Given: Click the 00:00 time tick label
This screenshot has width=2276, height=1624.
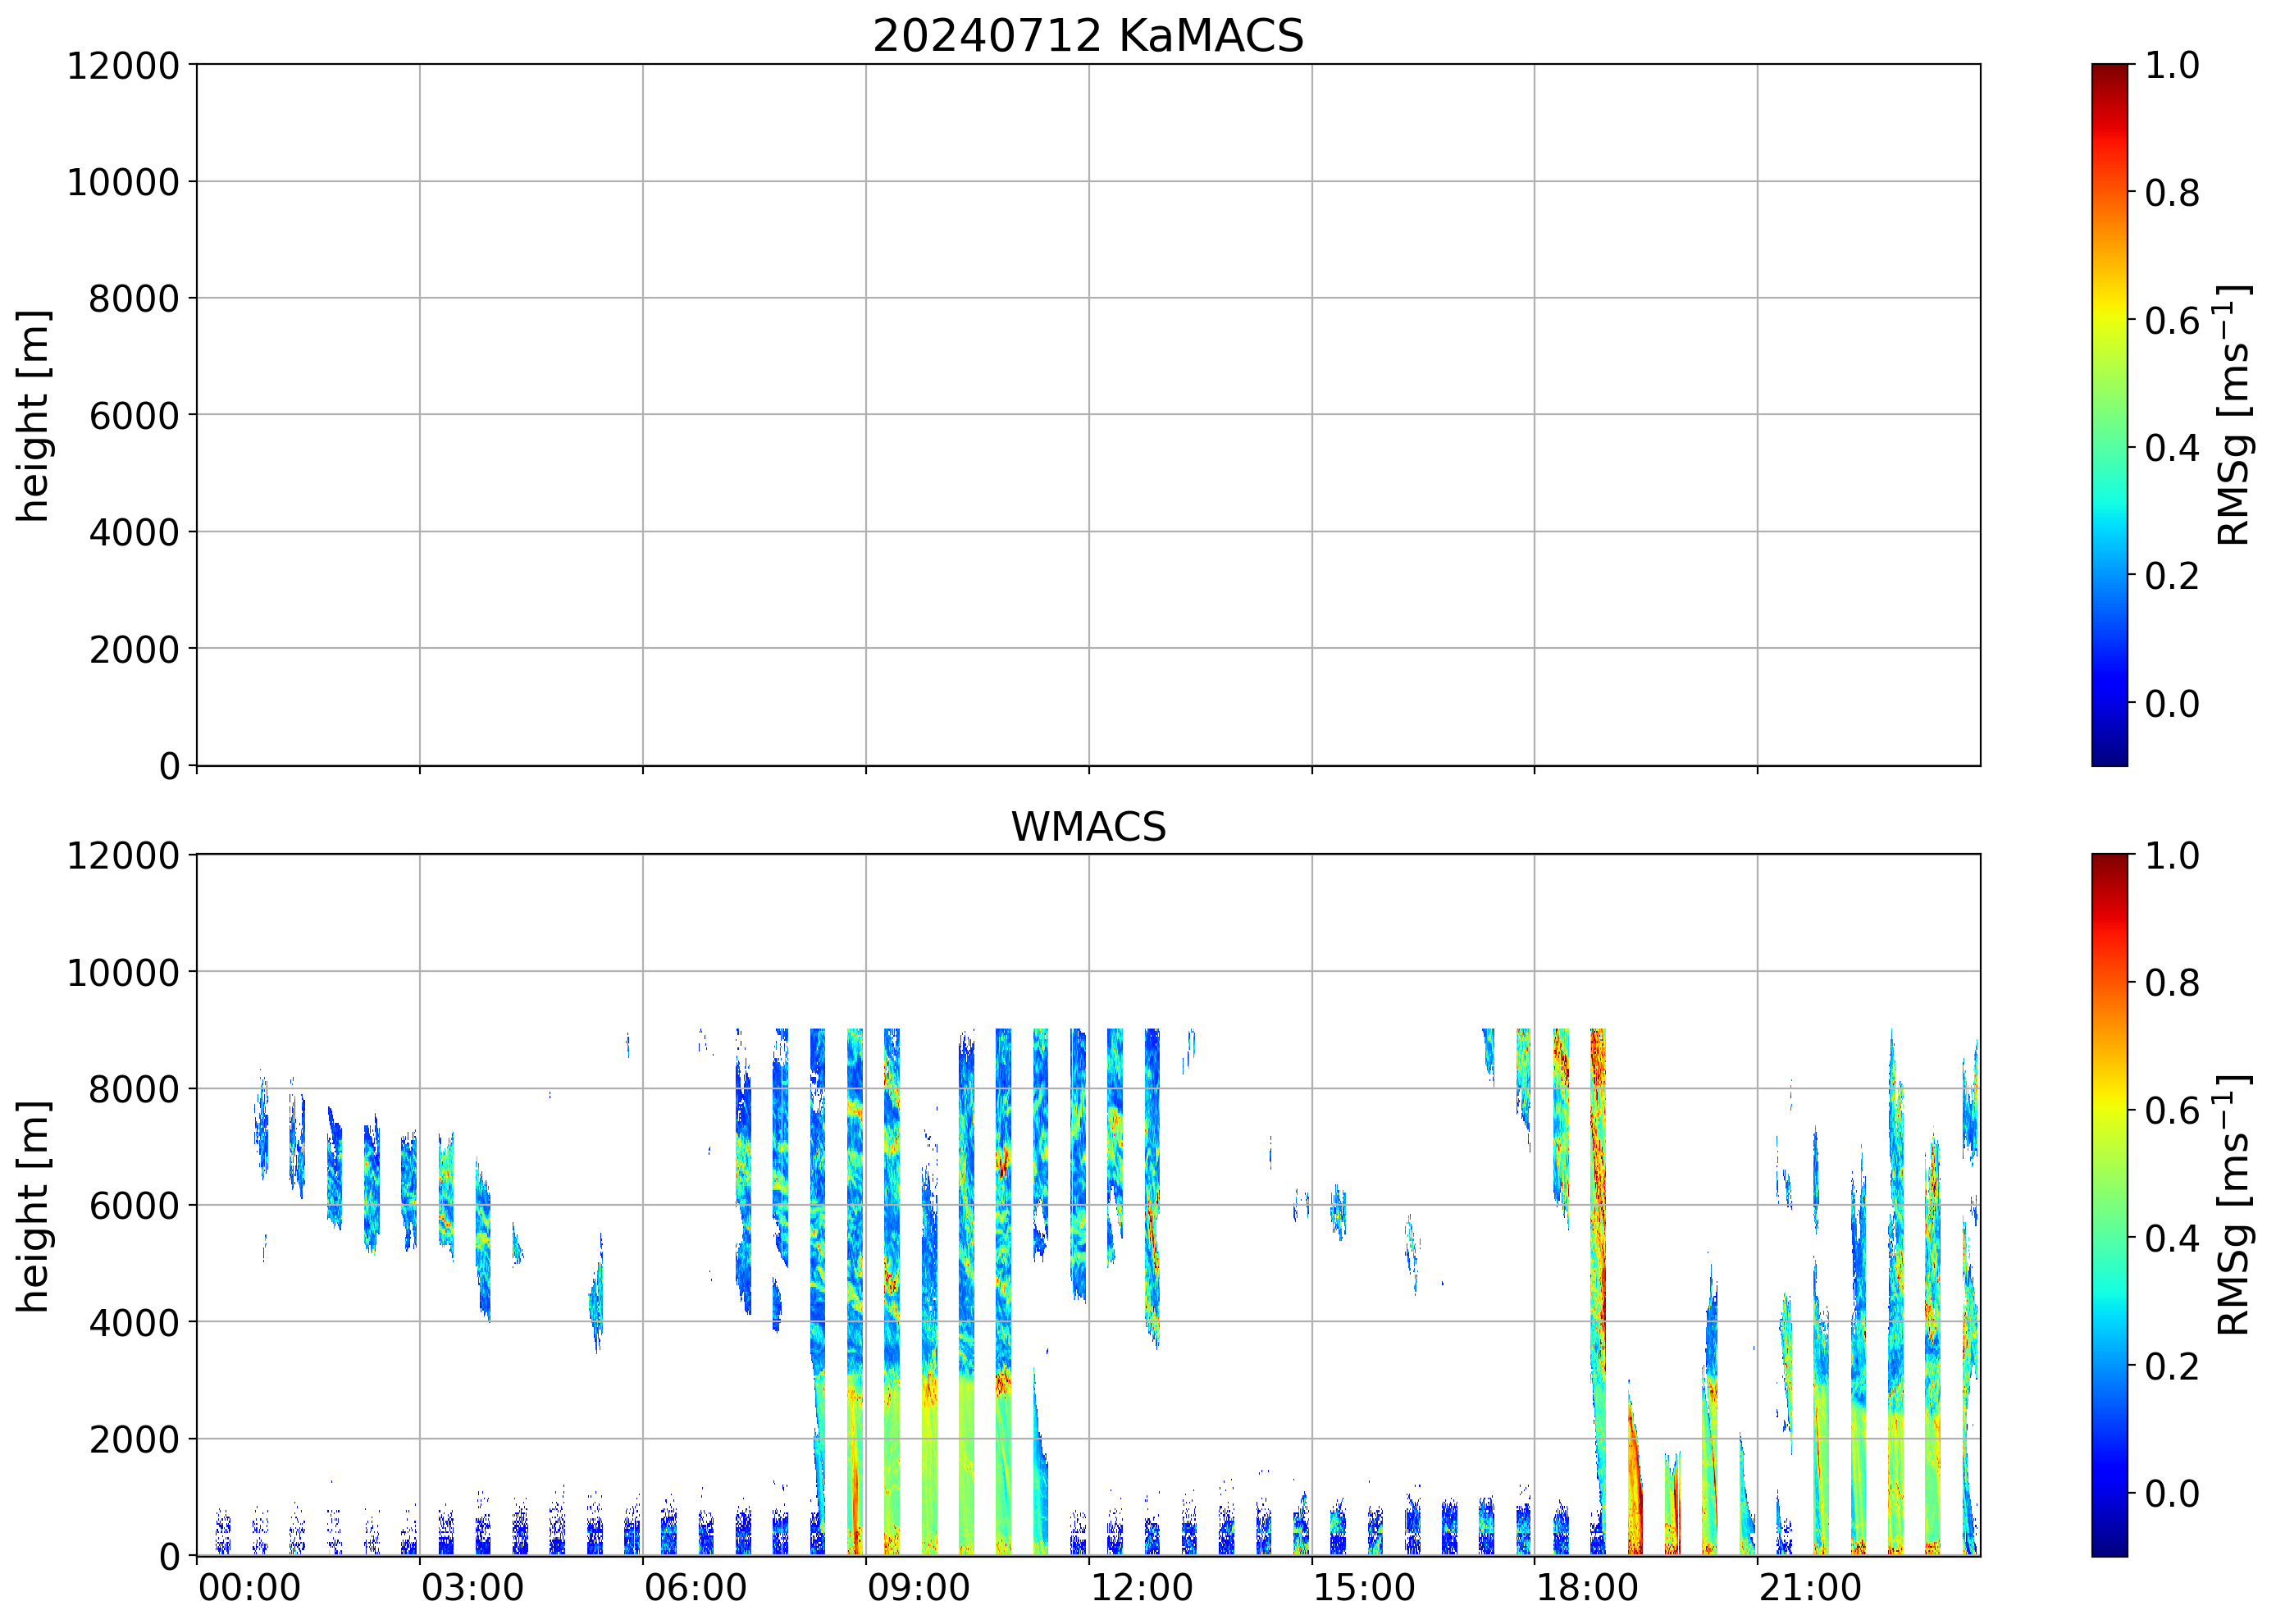Looking at the screenshot, I should click(249, 1587).
